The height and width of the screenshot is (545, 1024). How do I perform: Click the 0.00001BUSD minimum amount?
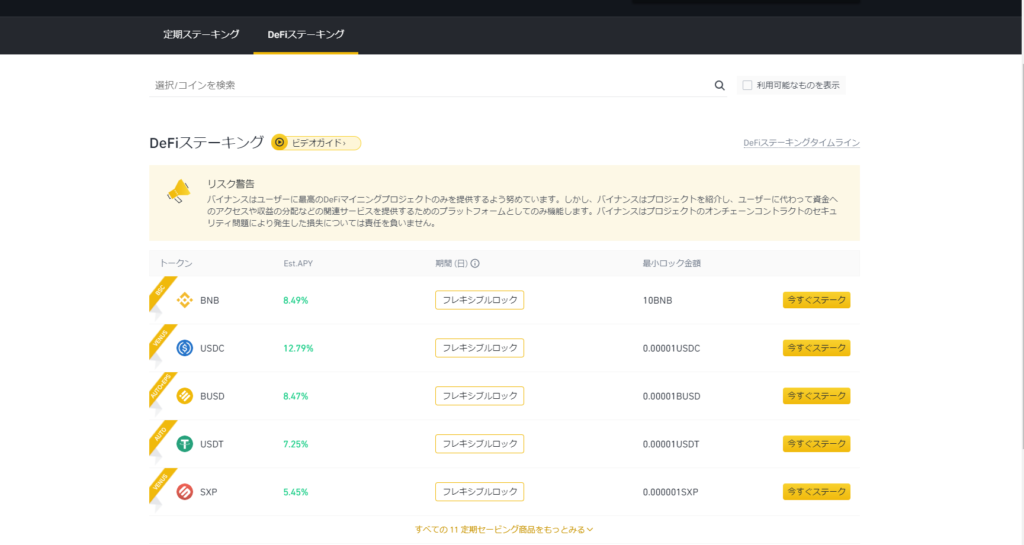671,396
